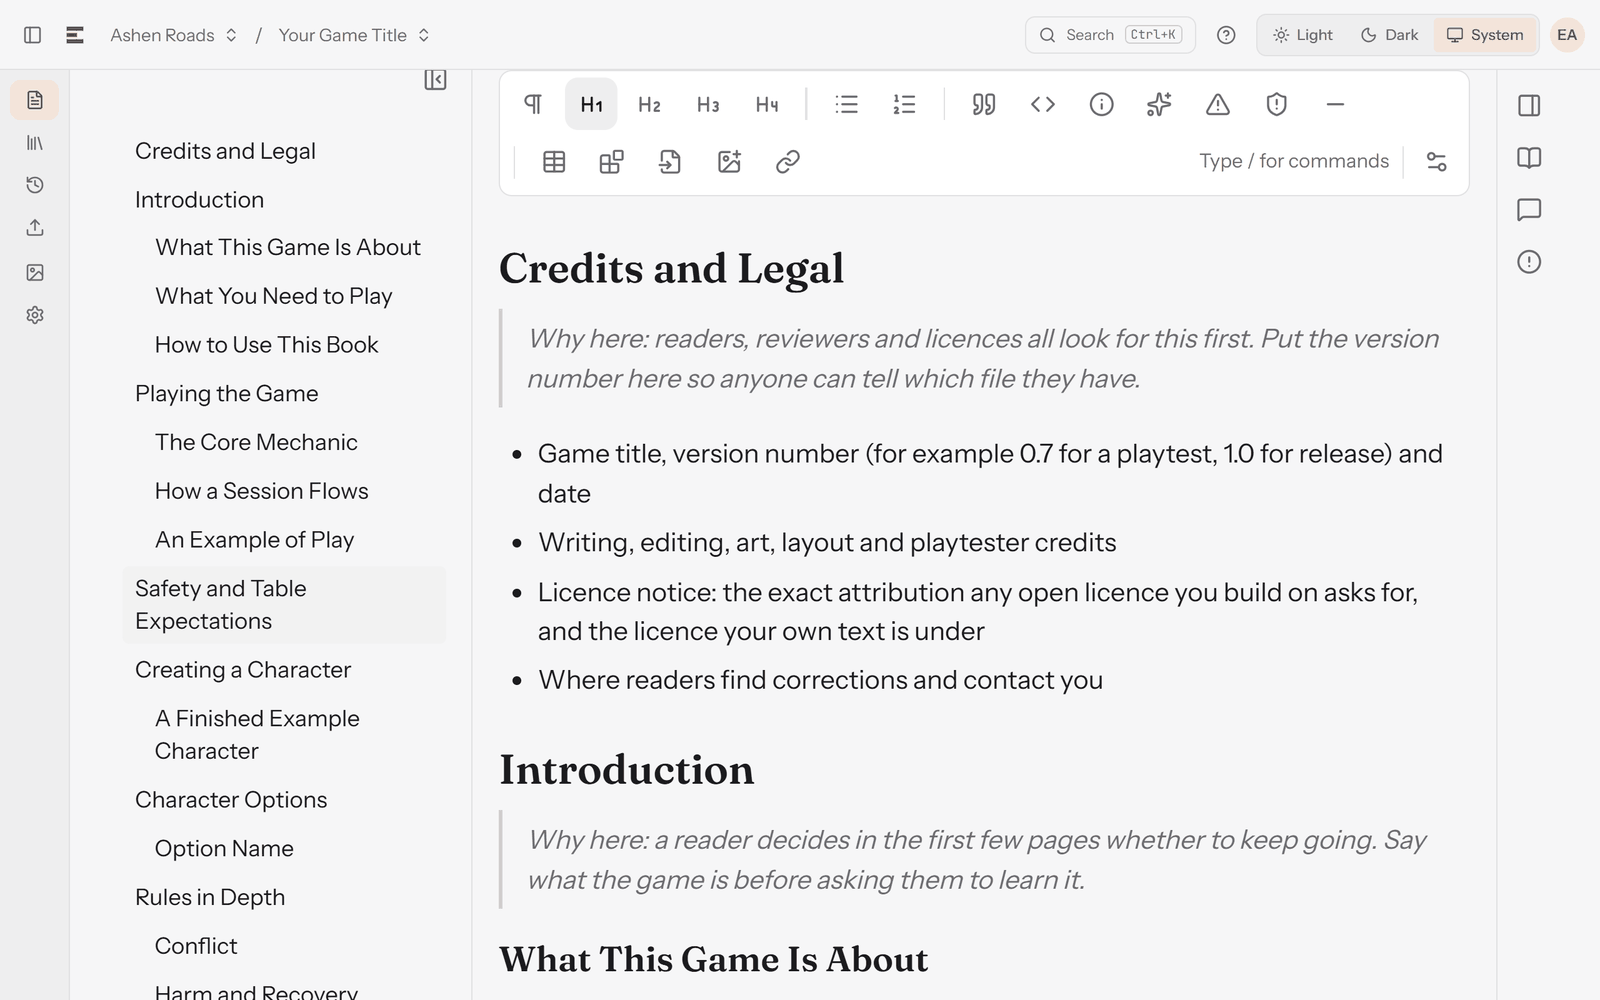
Task: Switch to Light theme
Action: point(1302,35)
